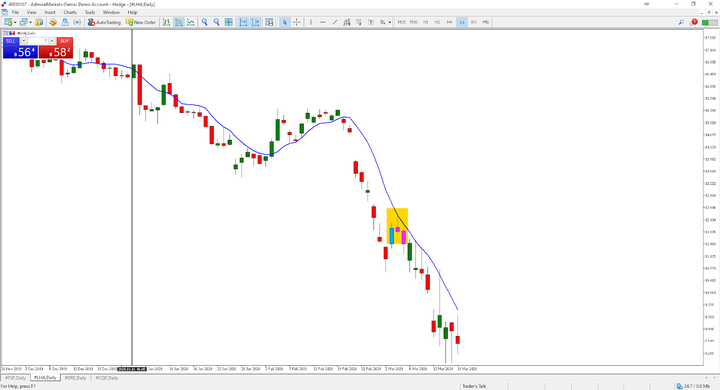
Task: Switch to the #CQP,Daily chart tab
Action: point(107,378)
